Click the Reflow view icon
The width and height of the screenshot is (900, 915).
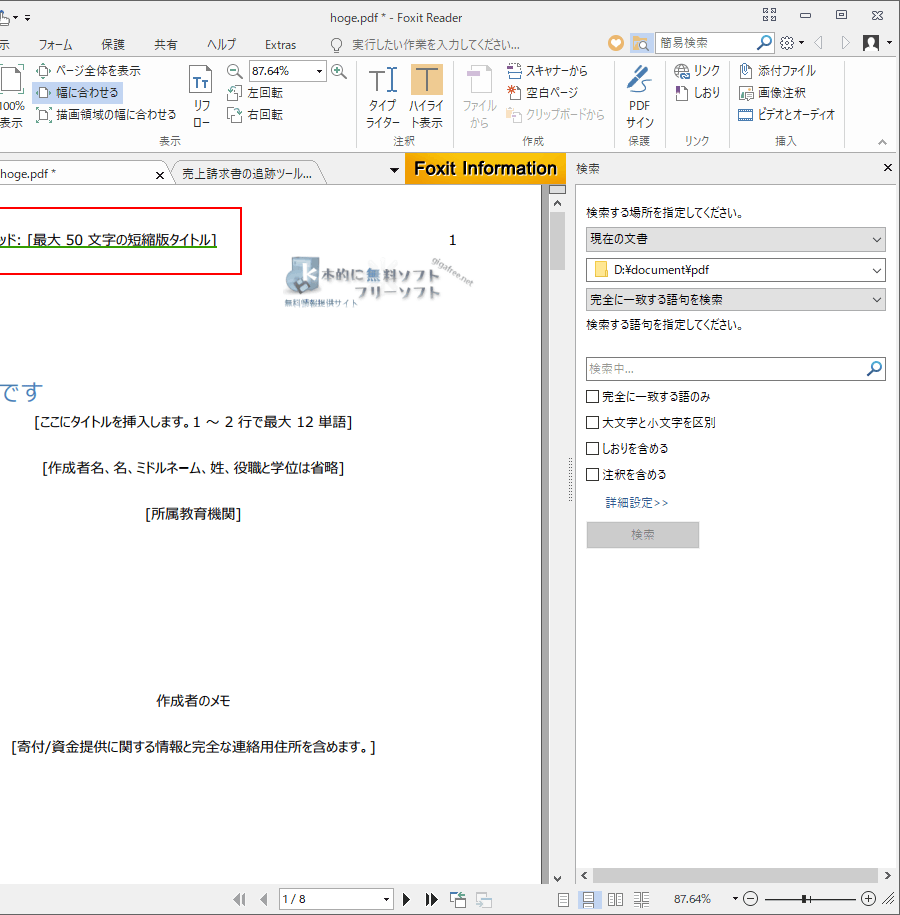tap(201, 97)
